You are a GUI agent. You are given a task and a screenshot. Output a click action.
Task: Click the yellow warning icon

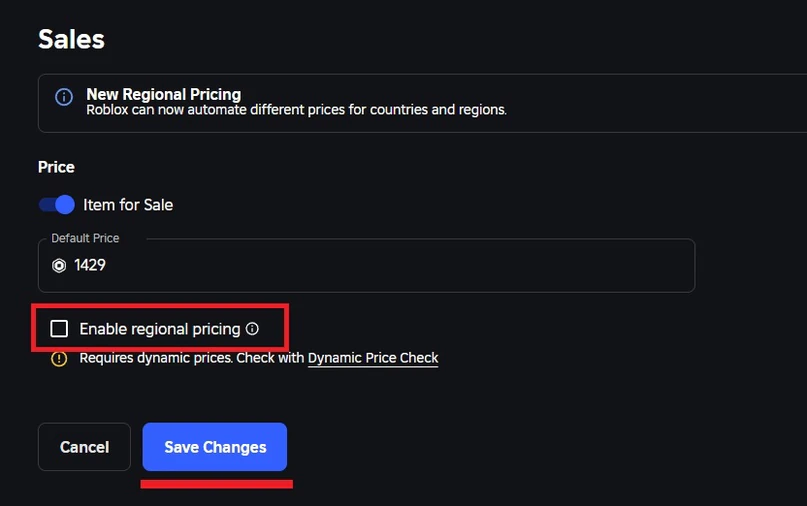pos(59,358)
